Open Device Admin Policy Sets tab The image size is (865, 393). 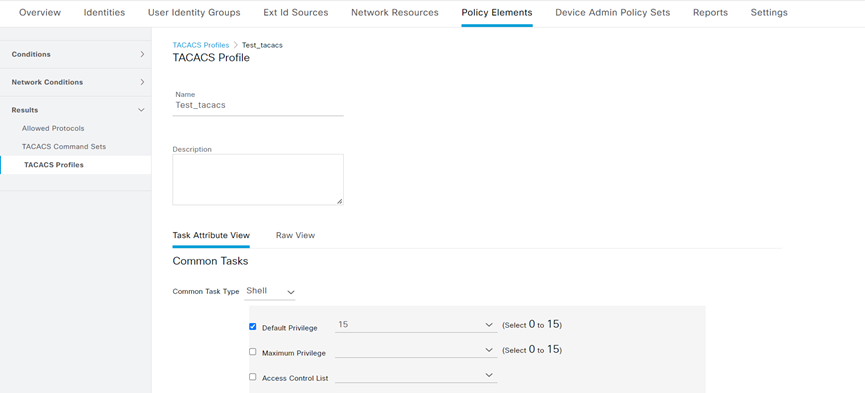click(613, 12)
